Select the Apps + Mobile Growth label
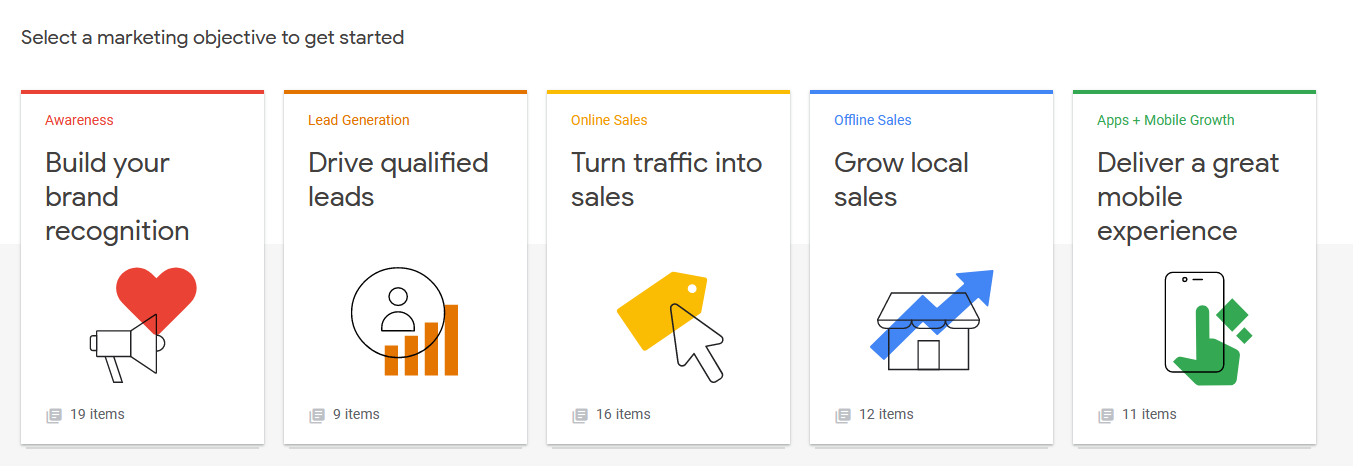Screen dimensions: 1353x466 tap(1166, 120)
